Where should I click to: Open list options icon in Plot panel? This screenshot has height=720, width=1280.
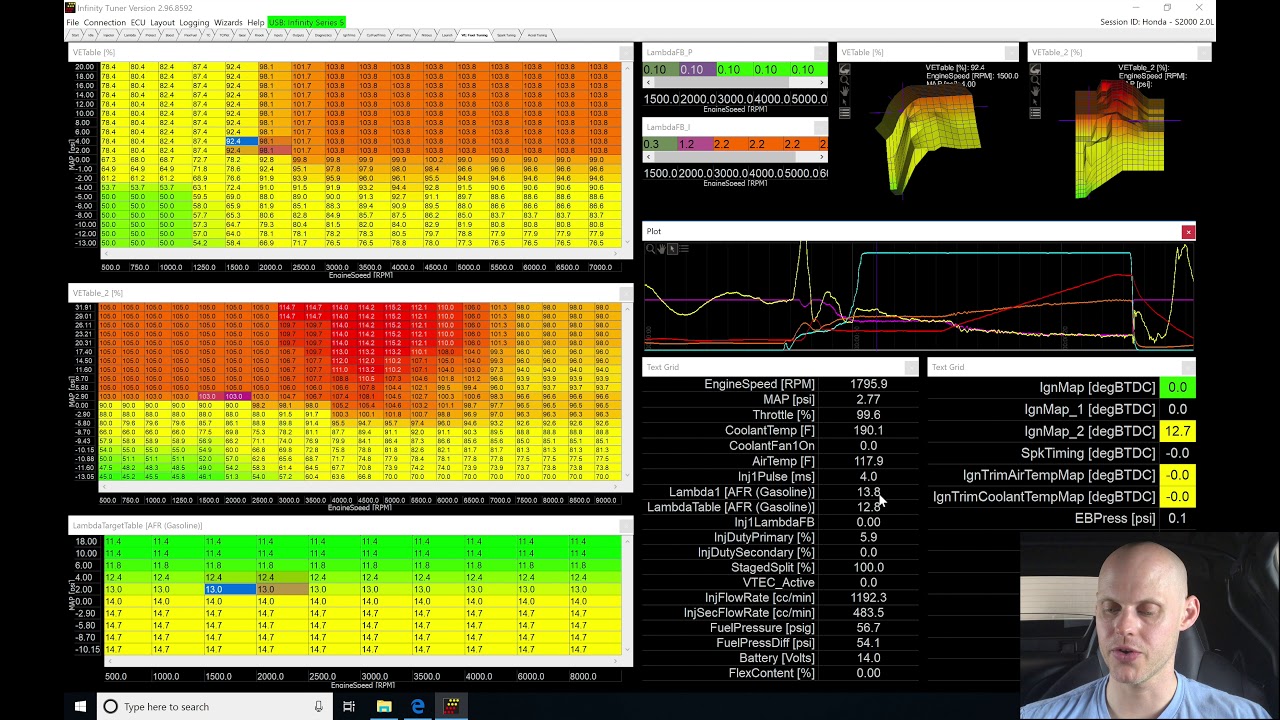click(x=684, y=249)
